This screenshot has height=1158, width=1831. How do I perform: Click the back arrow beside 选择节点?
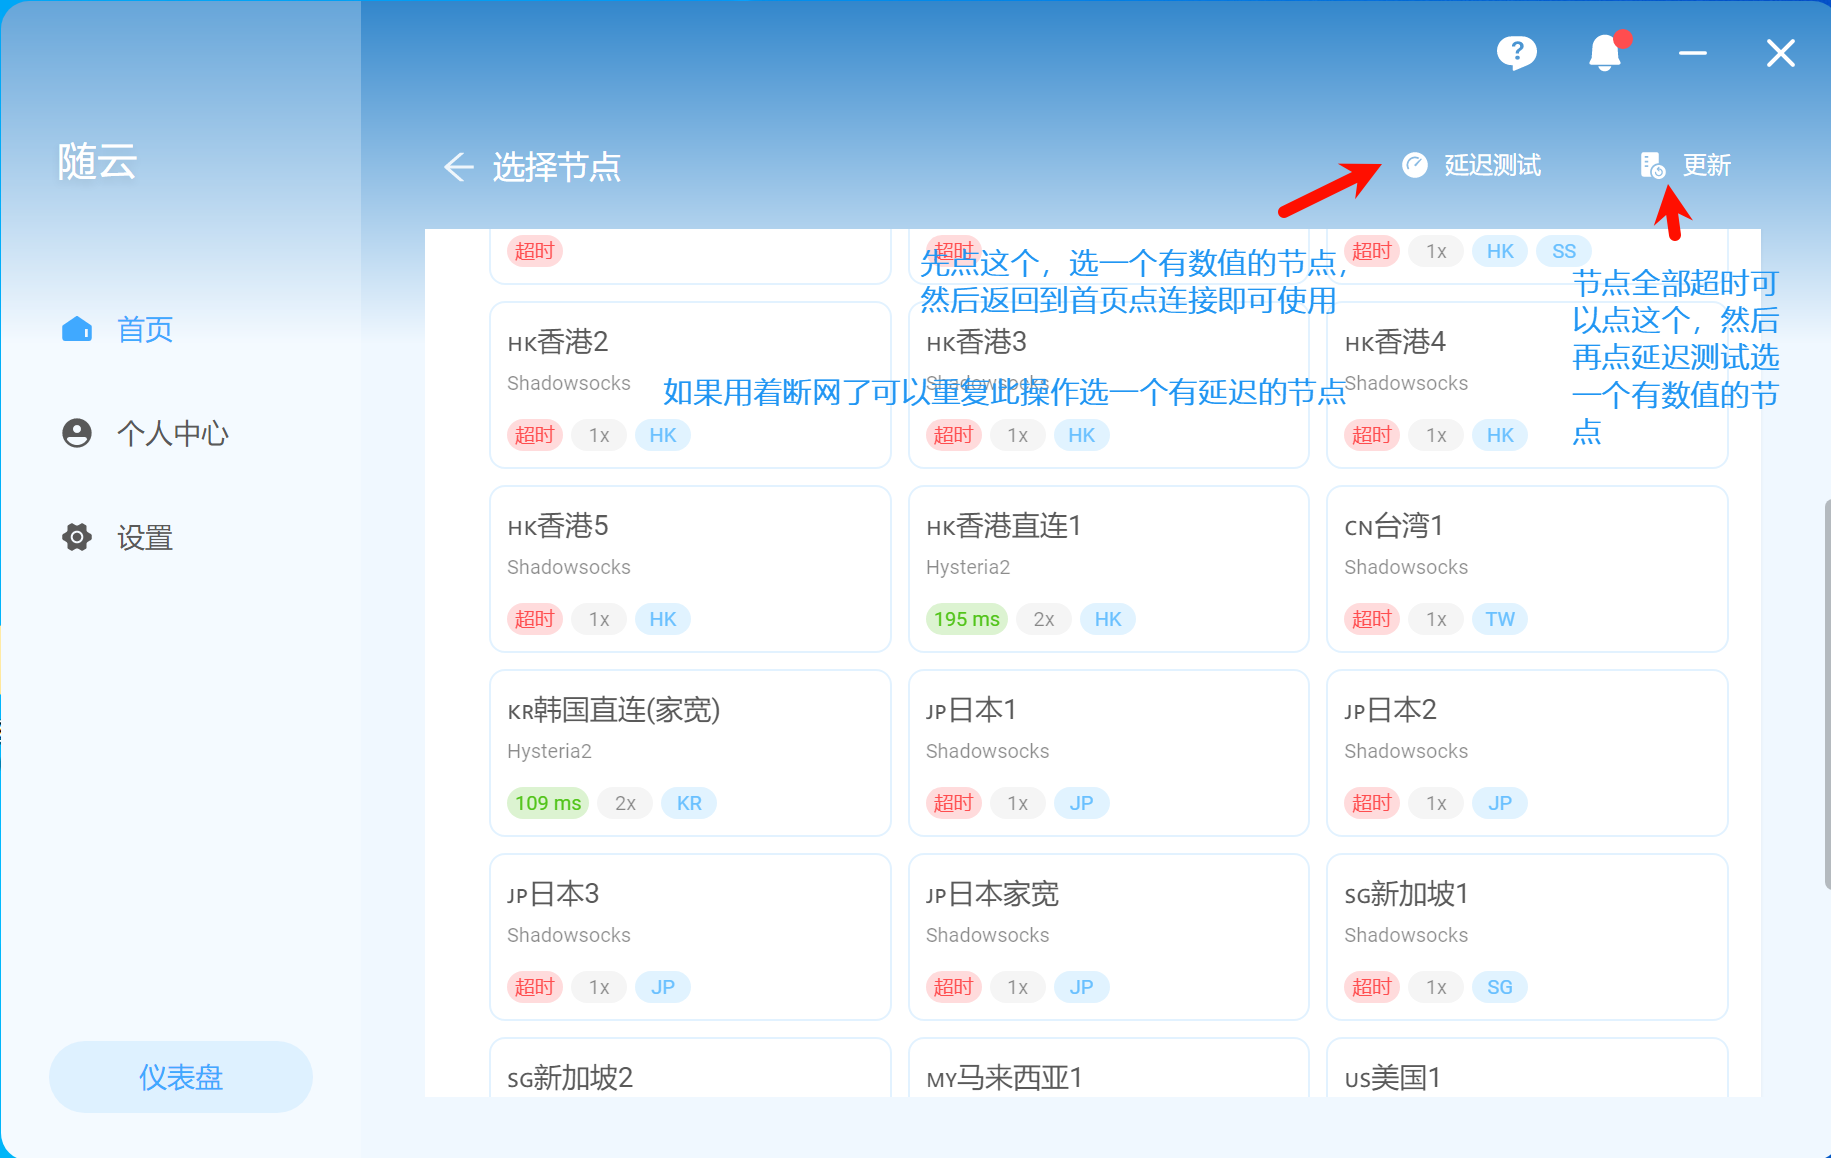click(458, 167)
